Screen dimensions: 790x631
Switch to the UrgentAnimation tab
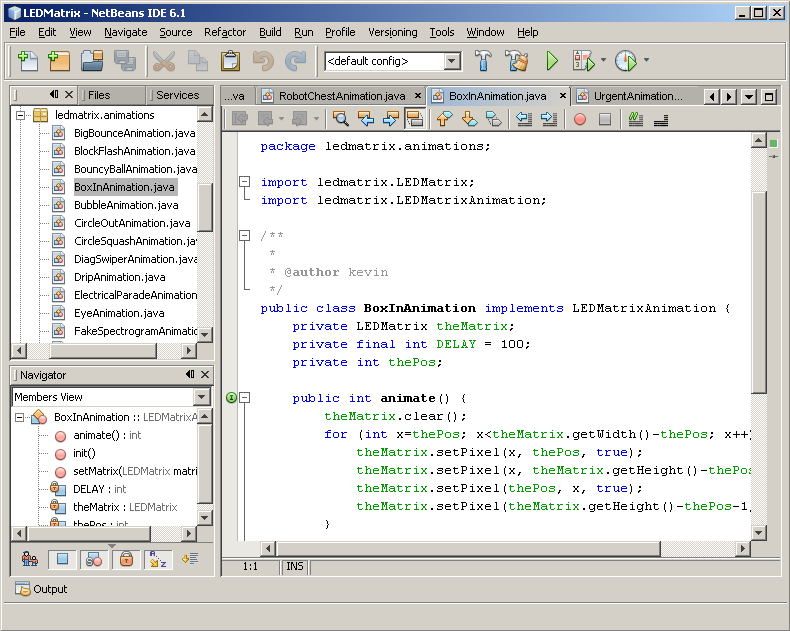coord(637,96)
